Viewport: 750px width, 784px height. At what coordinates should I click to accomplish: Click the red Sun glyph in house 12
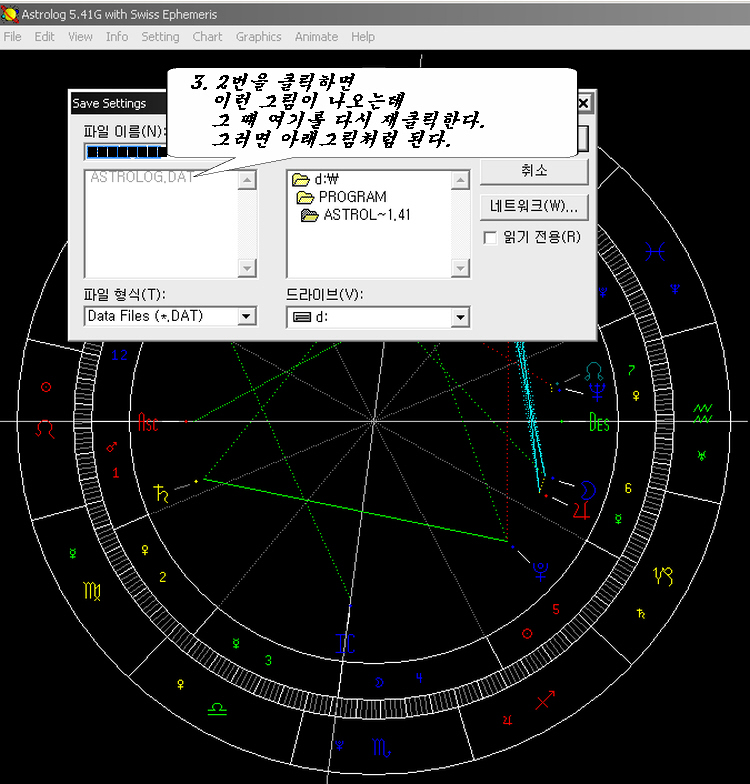[46, 387]
